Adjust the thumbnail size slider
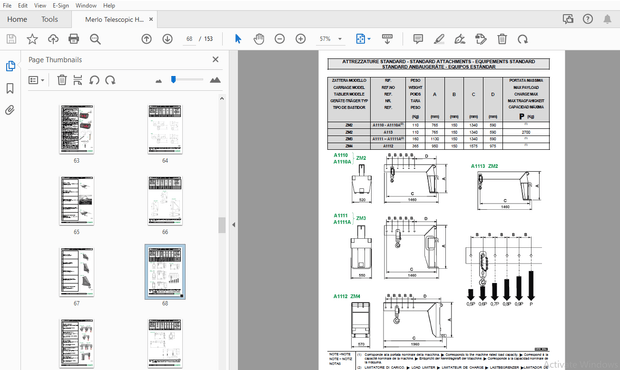This screenshot has height=370, width=620. (x=173, y=80)
